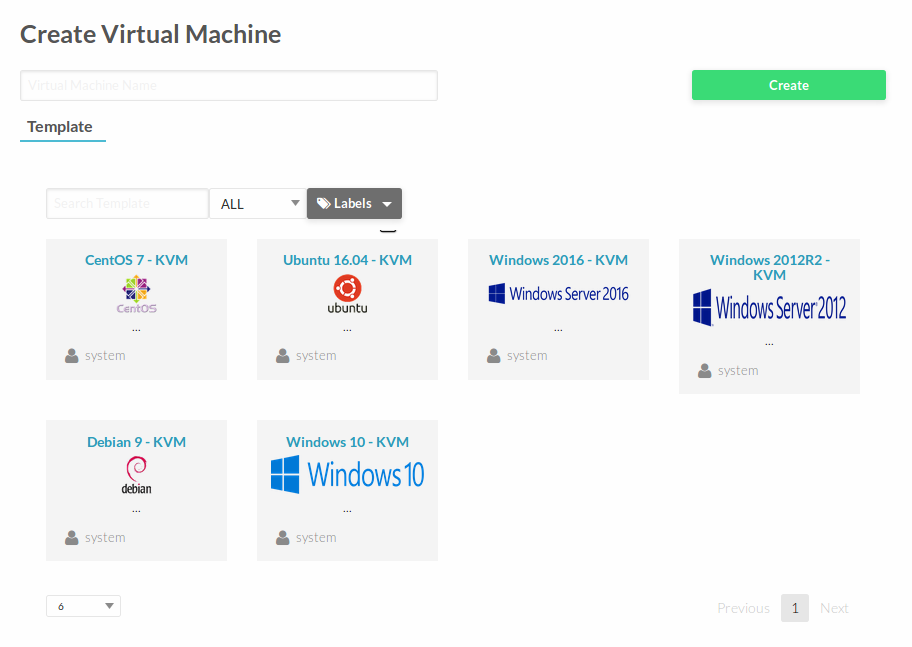Click the ellipsis description in Windows 2012R2 card

tap(769, 344)
